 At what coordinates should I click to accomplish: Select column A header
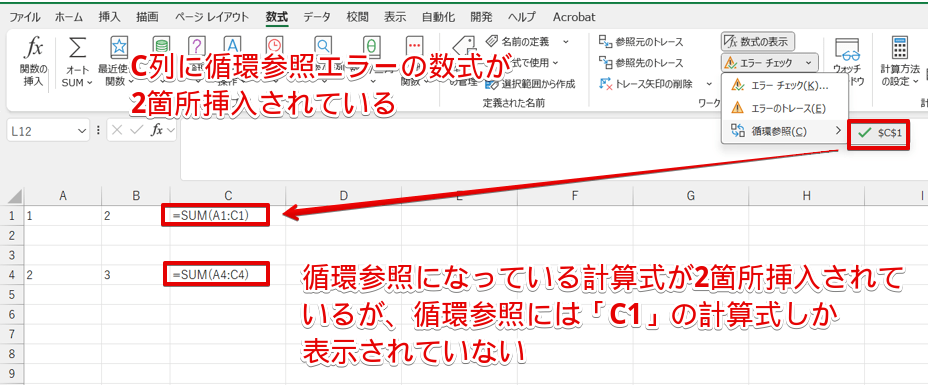pyautogui.click(x=62, y=196)
